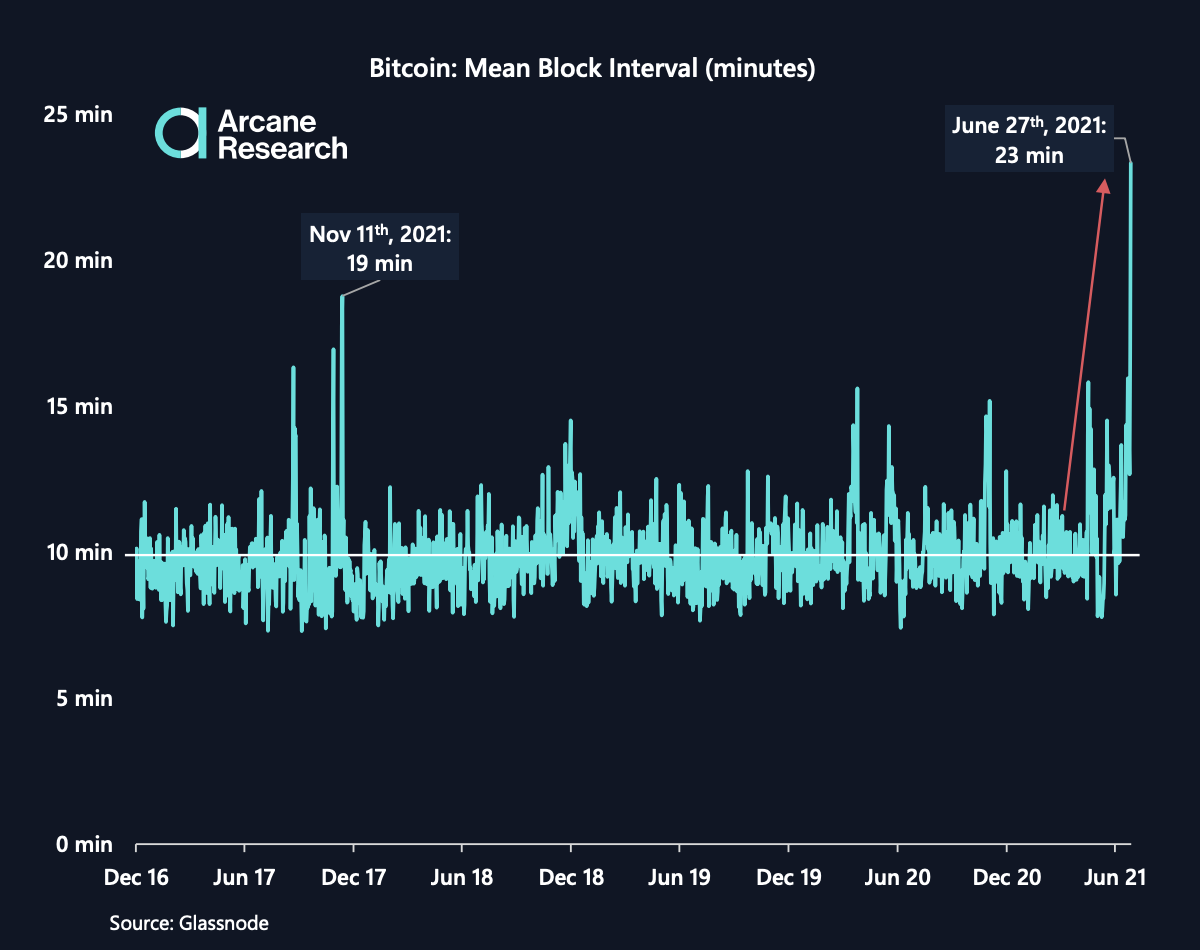Click the Nov 11th, 2021 annotation box
Image resolution: width=1200 pixels, height=950 pixels.
tap(379, 247)
